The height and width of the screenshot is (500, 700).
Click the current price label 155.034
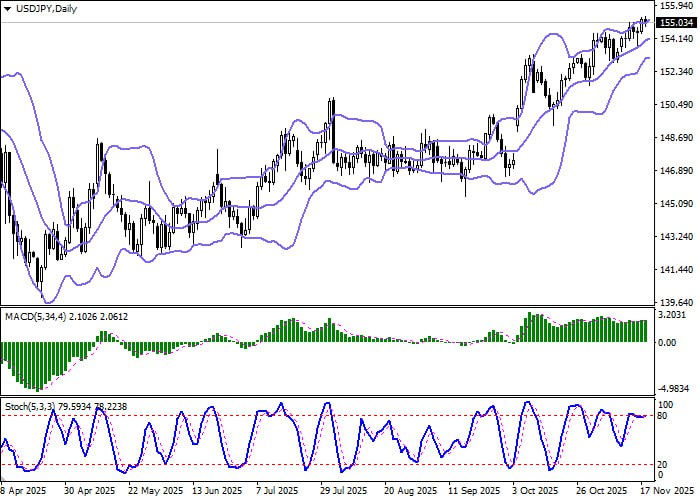pos(676,22)
